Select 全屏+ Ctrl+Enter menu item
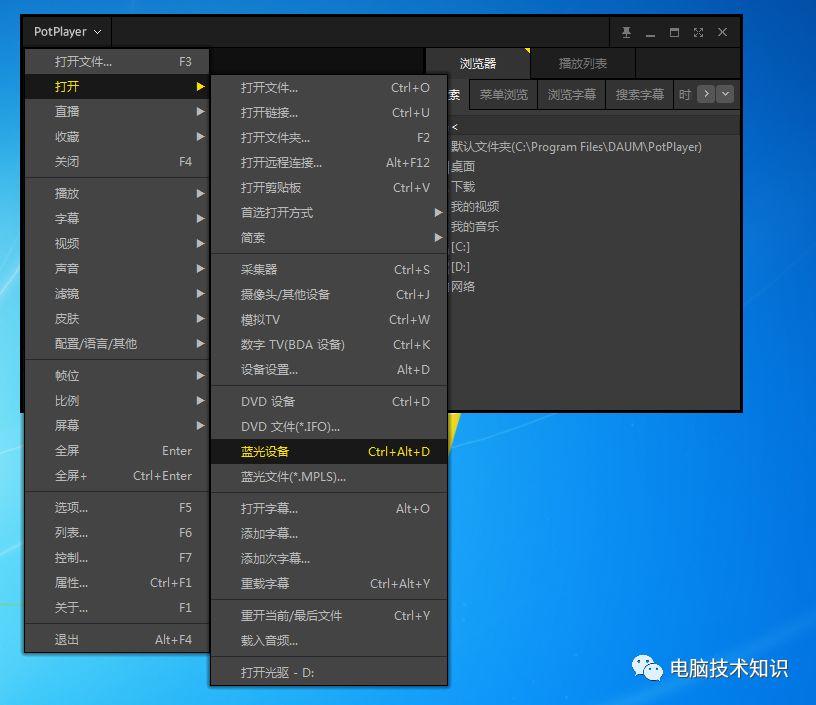816x705 pixels. pos(117,476)
